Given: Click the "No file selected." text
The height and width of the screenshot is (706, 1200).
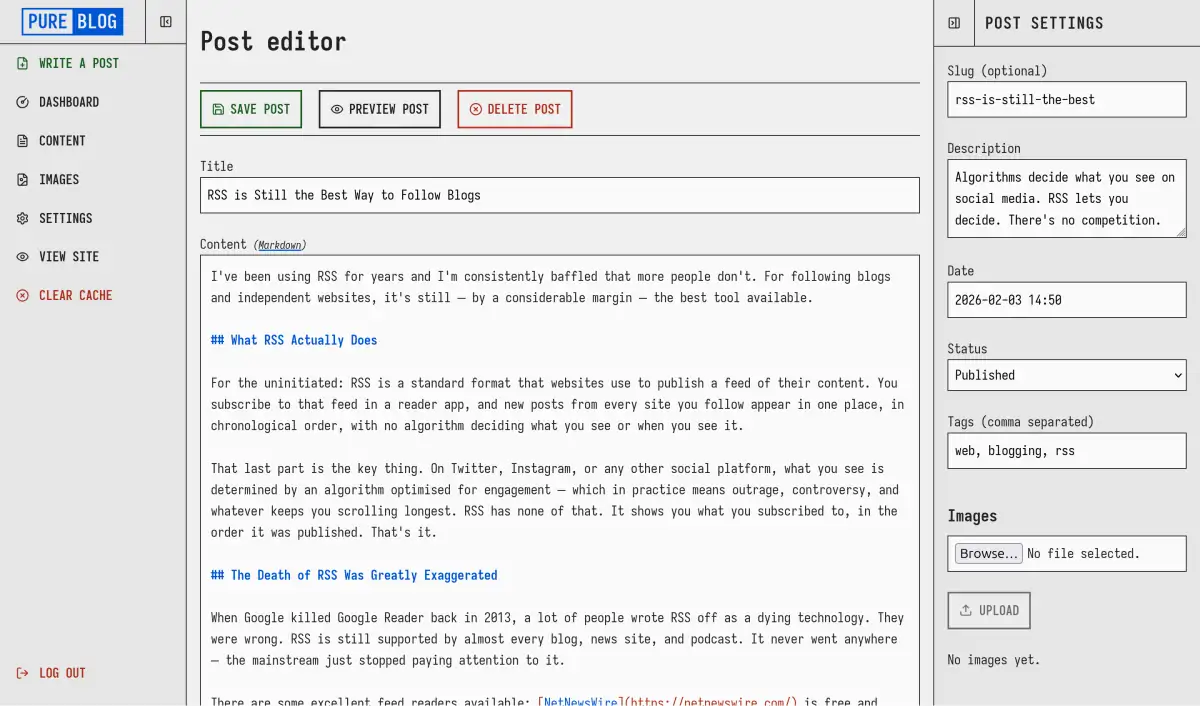Looking at the screenshot, I should (x=1083, y=553).
